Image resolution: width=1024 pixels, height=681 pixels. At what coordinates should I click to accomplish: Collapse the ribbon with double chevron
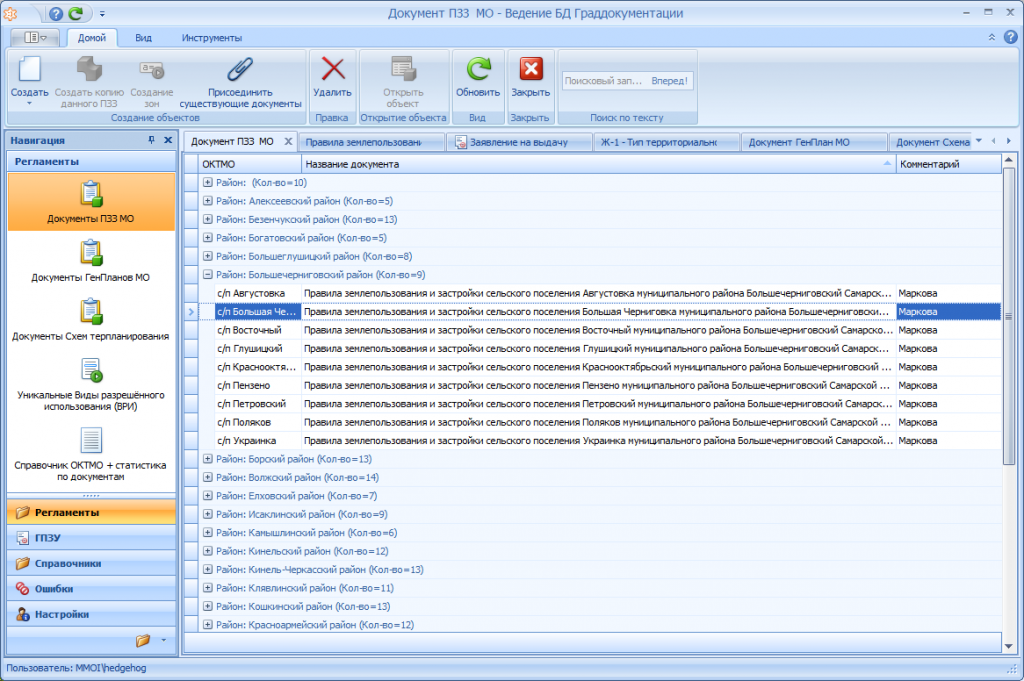(x=992, y=37)
